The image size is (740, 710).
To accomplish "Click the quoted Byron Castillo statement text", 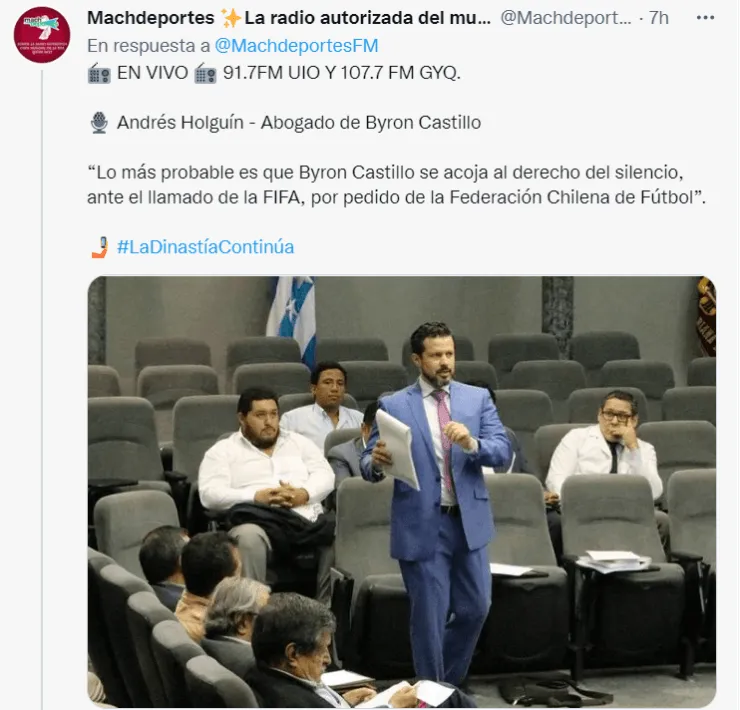I will pos(396,185).
